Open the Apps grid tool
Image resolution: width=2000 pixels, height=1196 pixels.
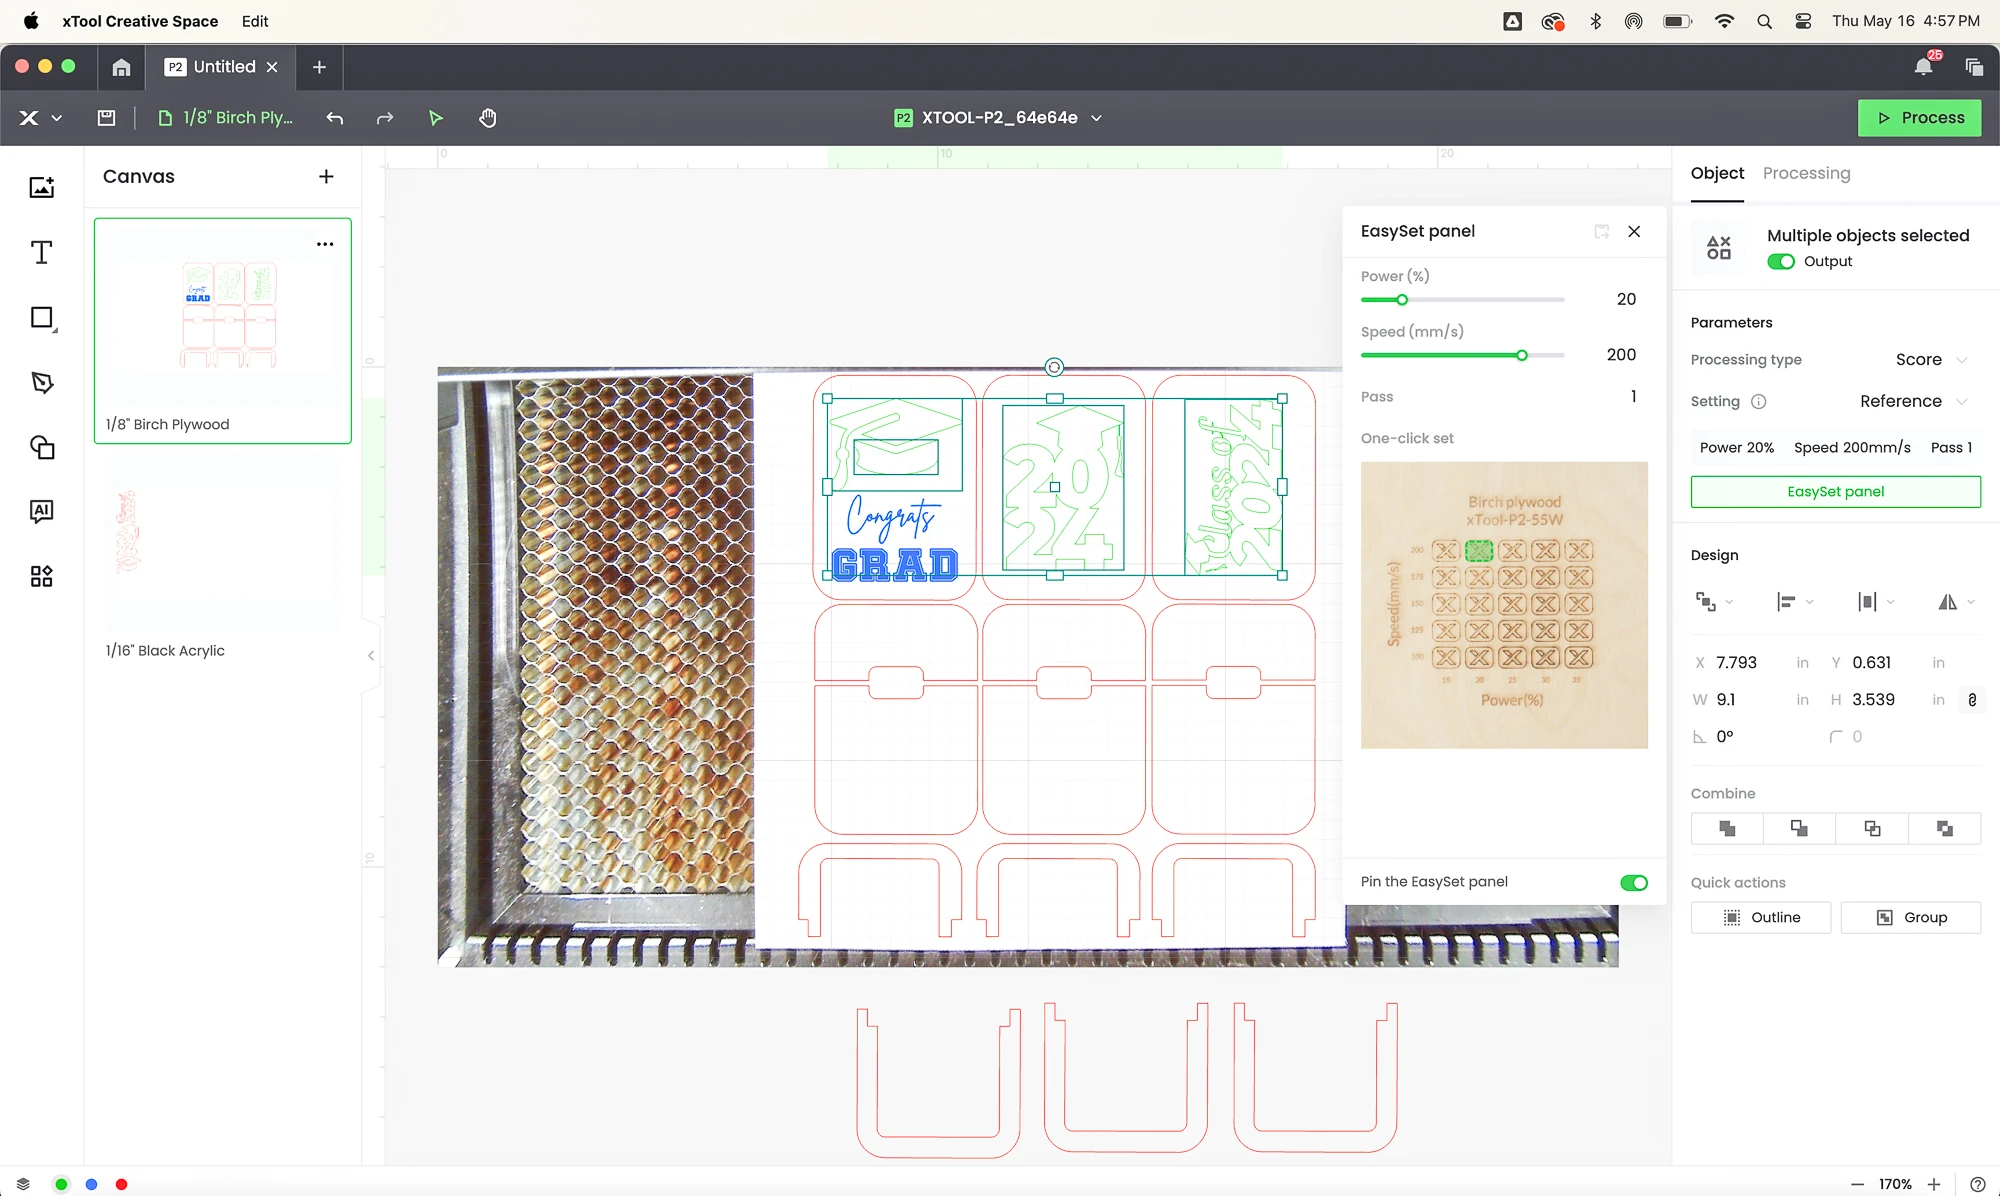[41, 576]
